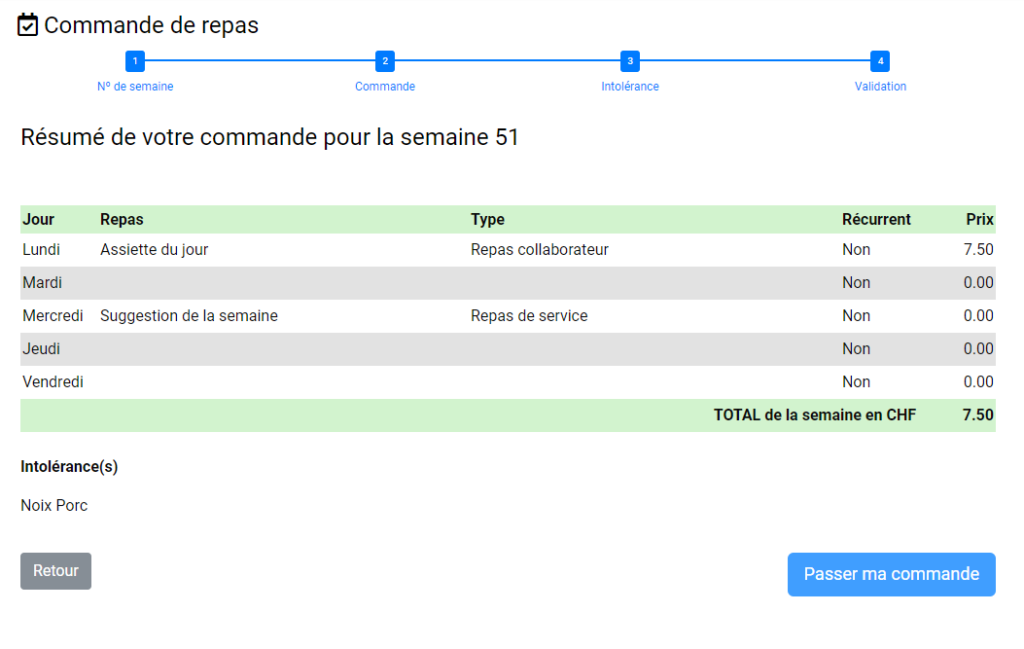The width and height of the screenshot is (1024, 649).
Task: Go to step 2 numbered square
Action: tap(385, 61)
